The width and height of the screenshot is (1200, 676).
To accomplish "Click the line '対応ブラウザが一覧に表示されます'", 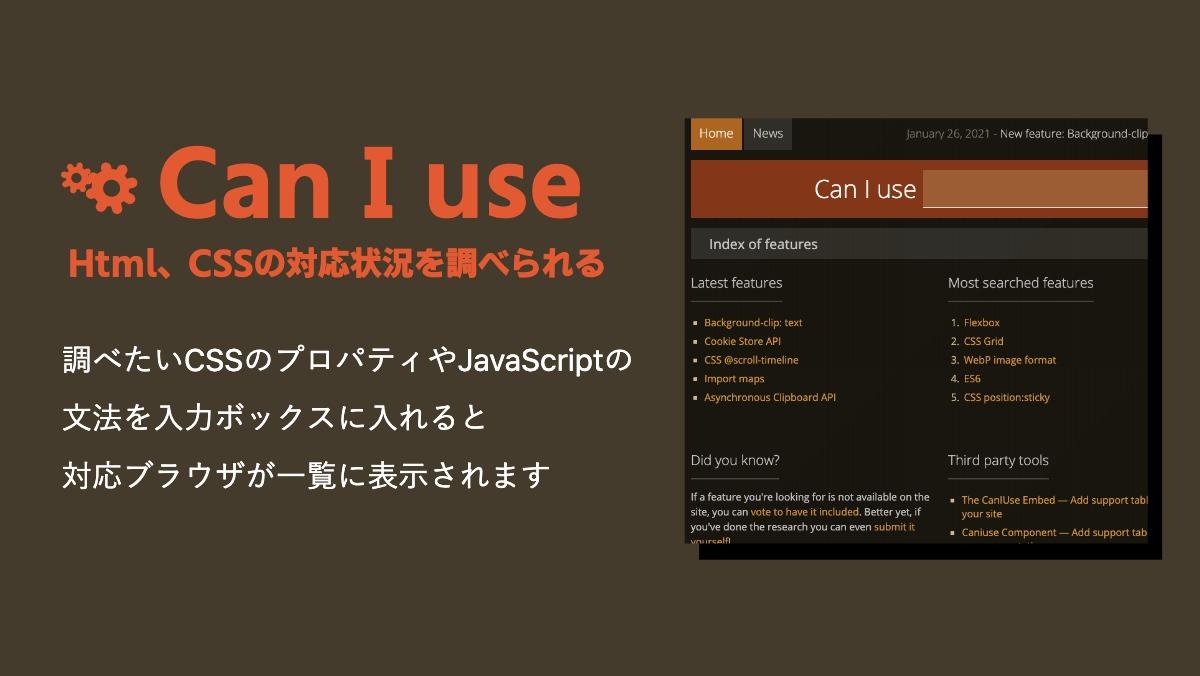I will (307, 475).
